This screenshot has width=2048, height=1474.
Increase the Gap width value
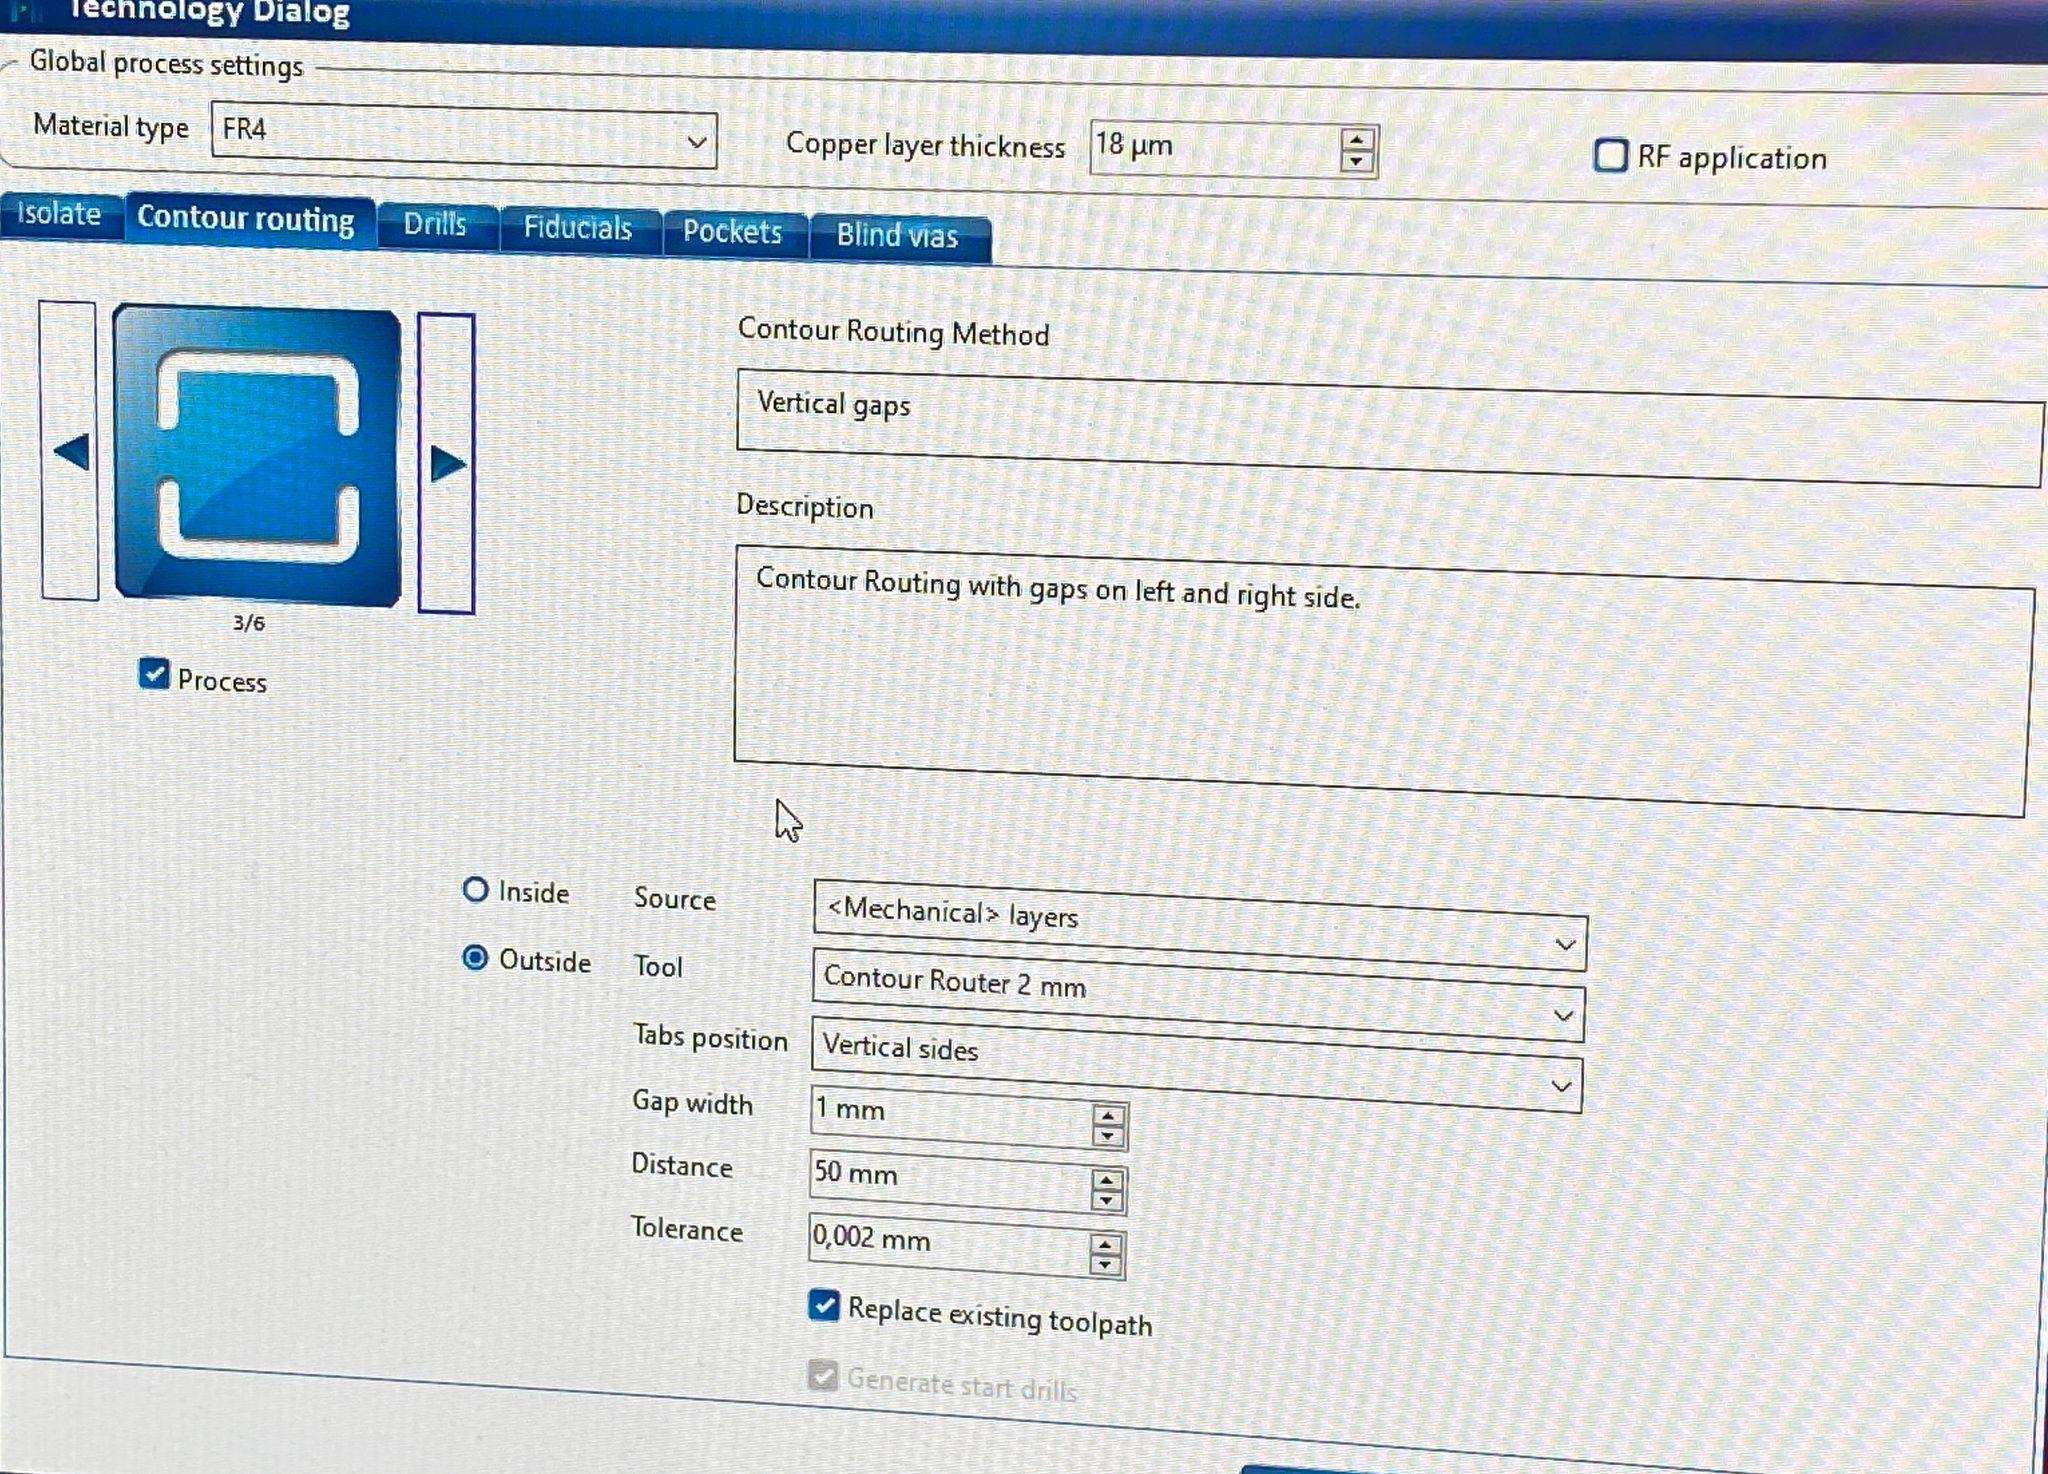point(1108,1116)
